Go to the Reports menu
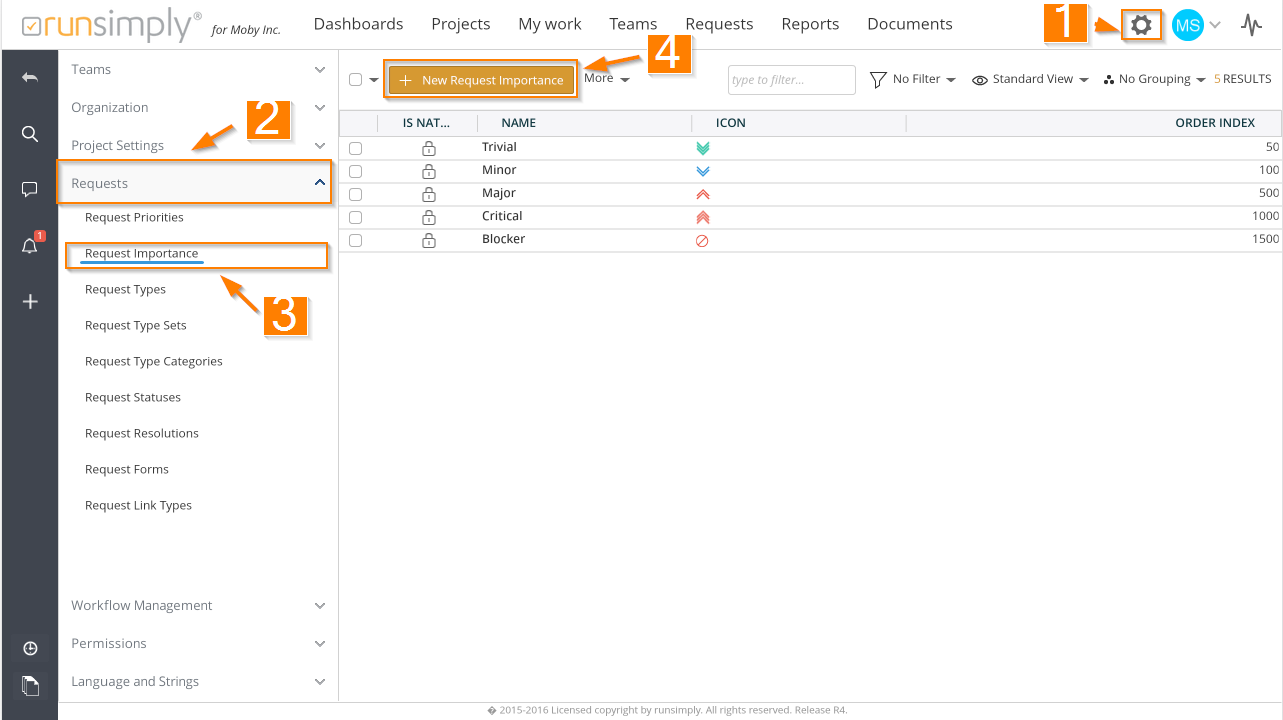Image resolution: width=1283 pixels, height=720 pixels. pos(810,24)
